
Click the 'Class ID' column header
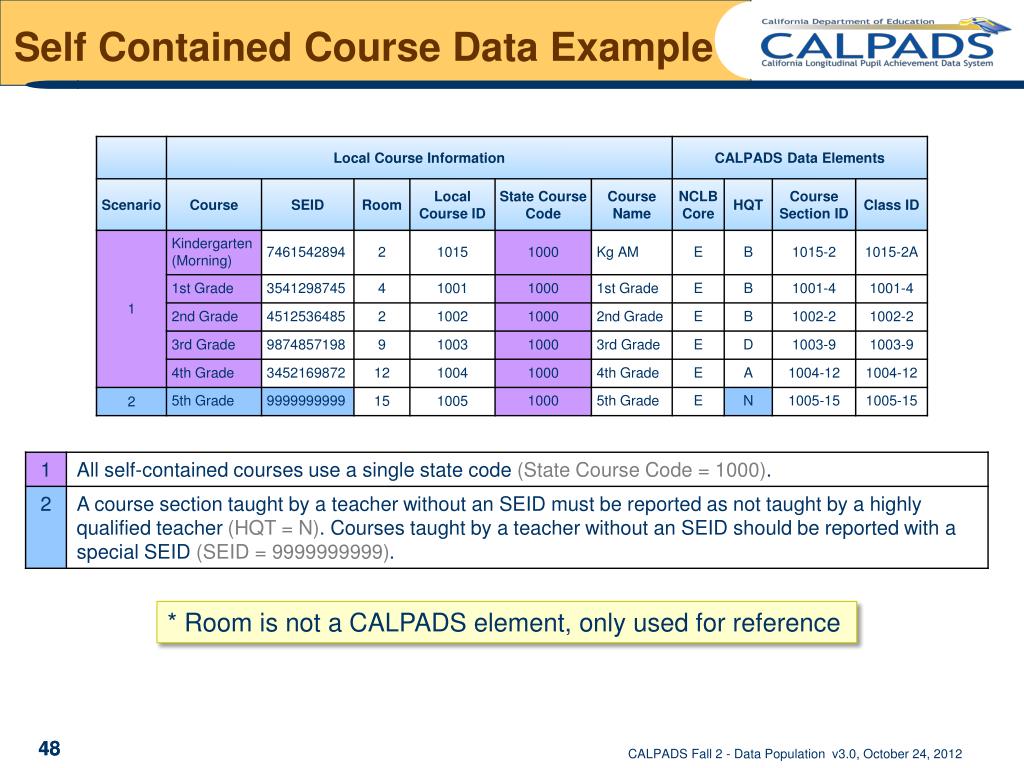coord(891,205)
